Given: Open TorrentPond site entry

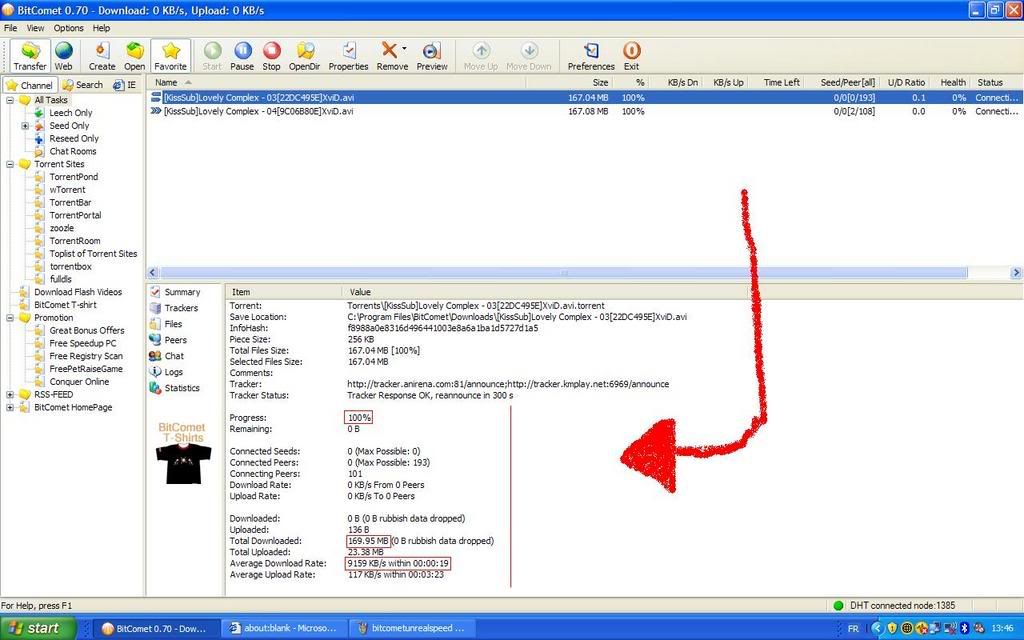Looking at the screenshot, I should coord(73,176).
